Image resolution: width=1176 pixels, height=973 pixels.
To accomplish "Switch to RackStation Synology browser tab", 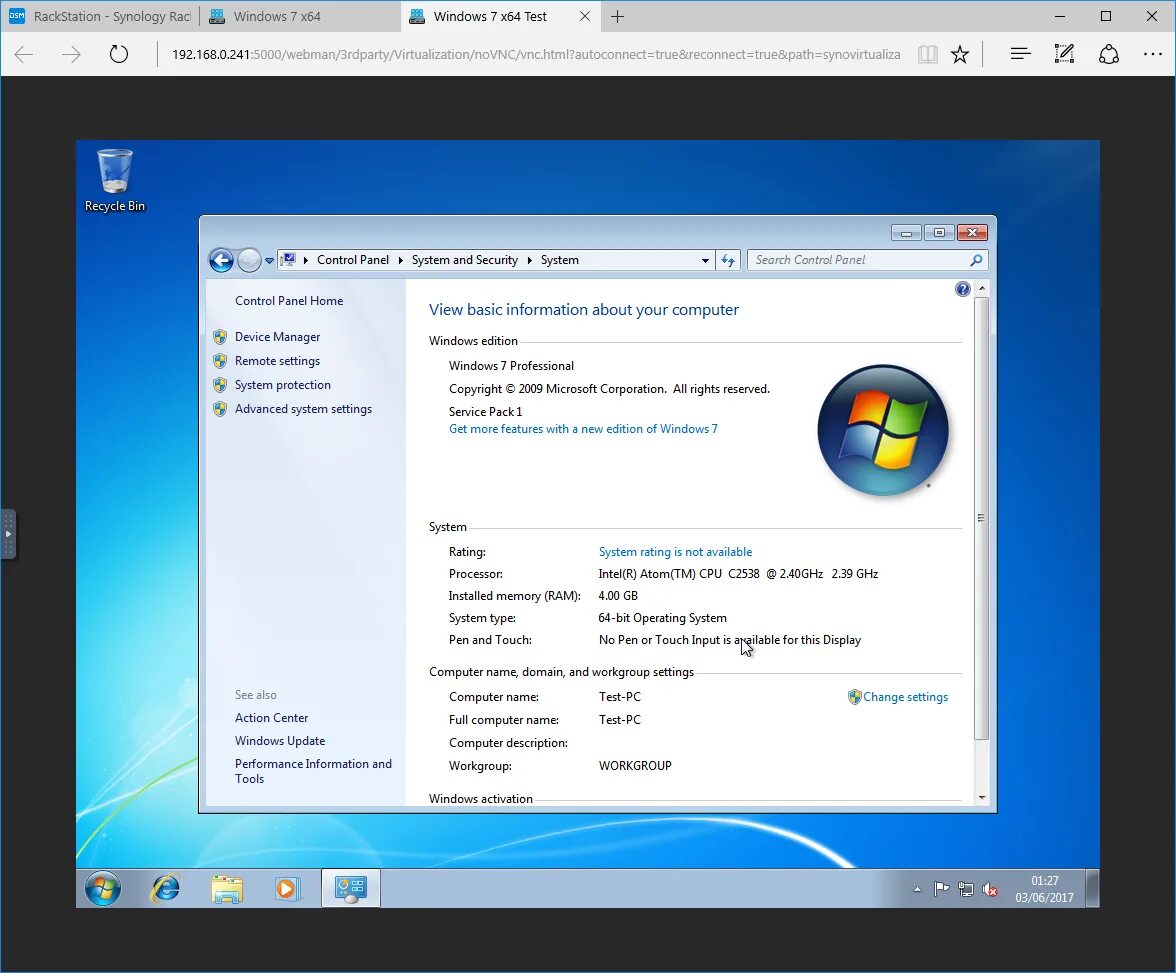I will (x=100, y=17).
